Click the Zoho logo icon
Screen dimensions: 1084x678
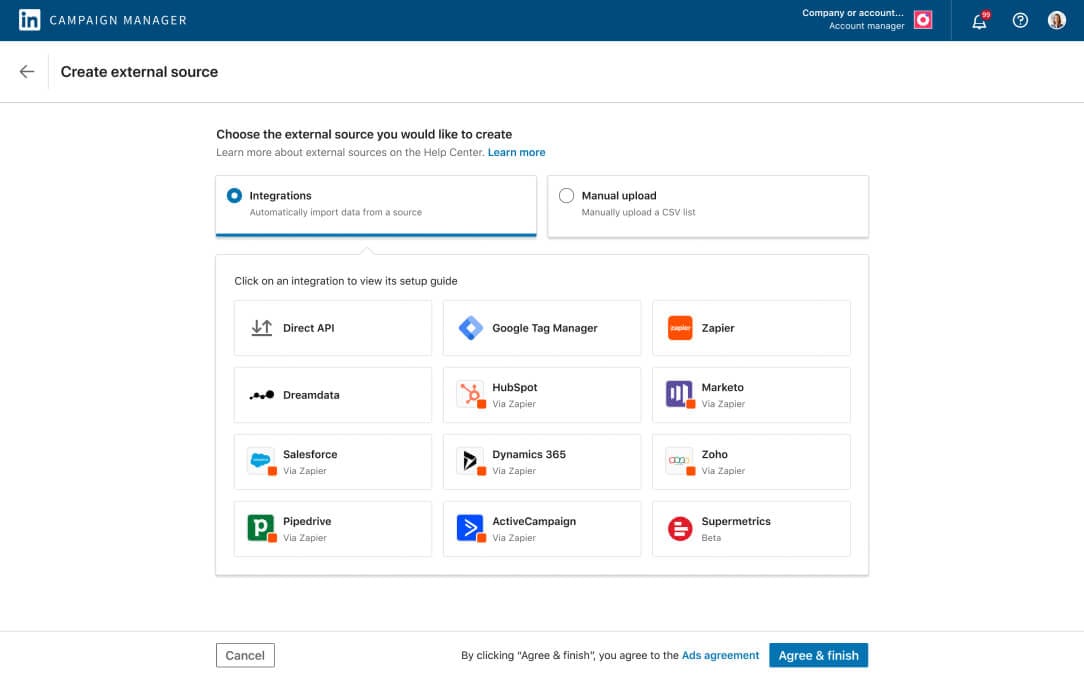680,461
